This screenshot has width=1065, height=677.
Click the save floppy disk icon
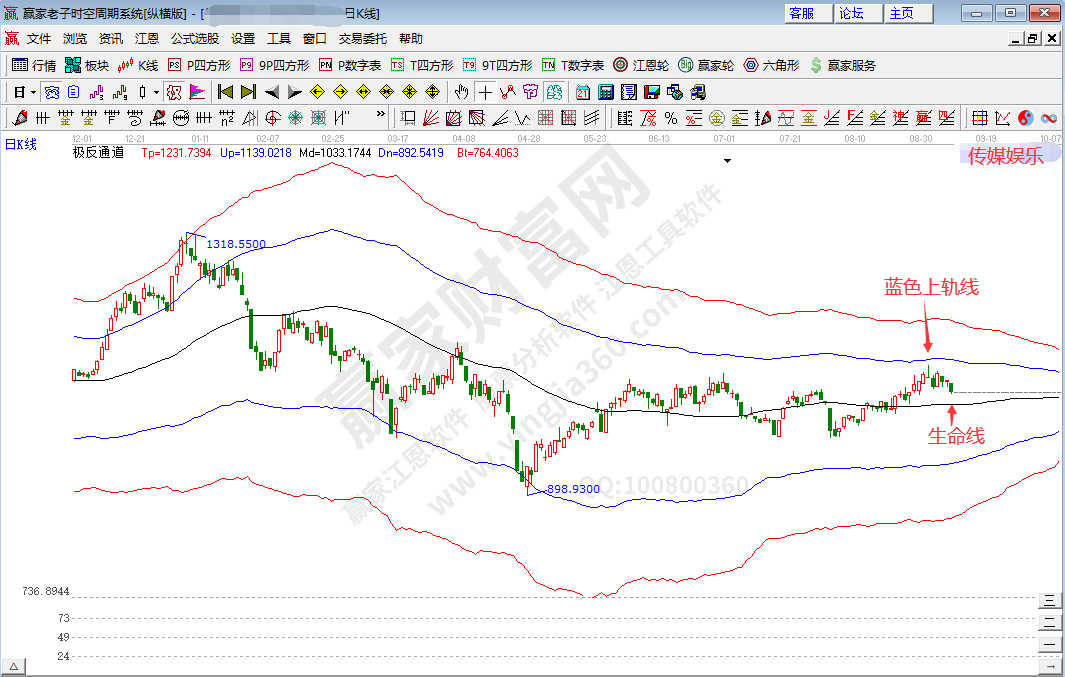point(651,92)
